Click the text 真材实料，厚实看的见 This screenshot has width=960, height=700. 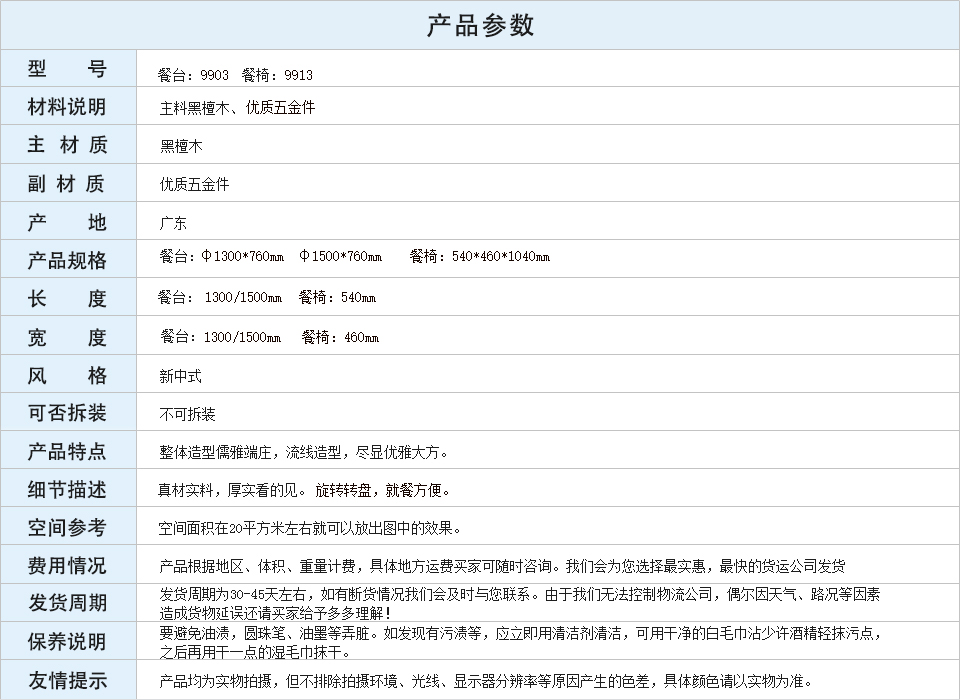click(228, 490)
